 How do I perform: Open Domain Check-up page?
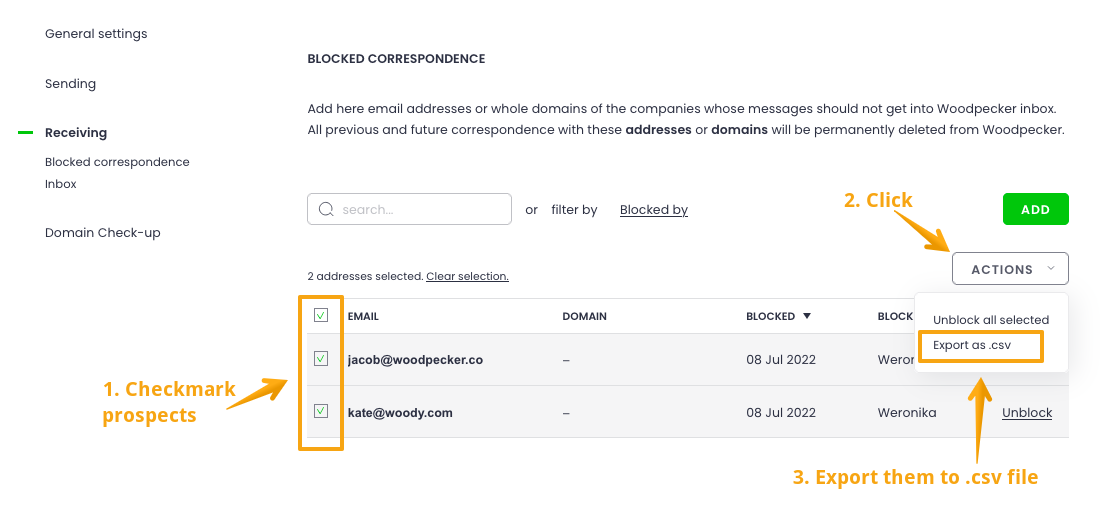[x=103, y=233]
